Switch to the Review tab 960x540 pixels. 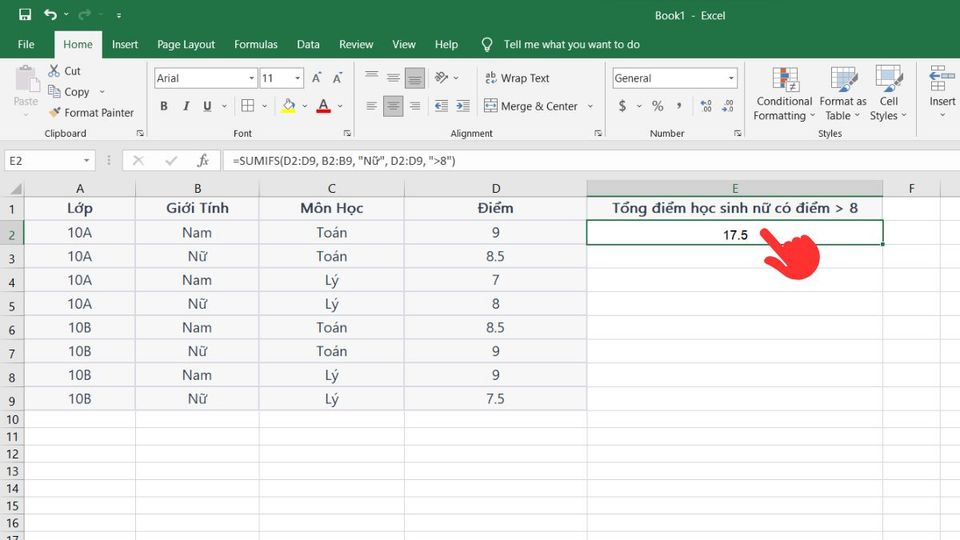coord(356,44)
